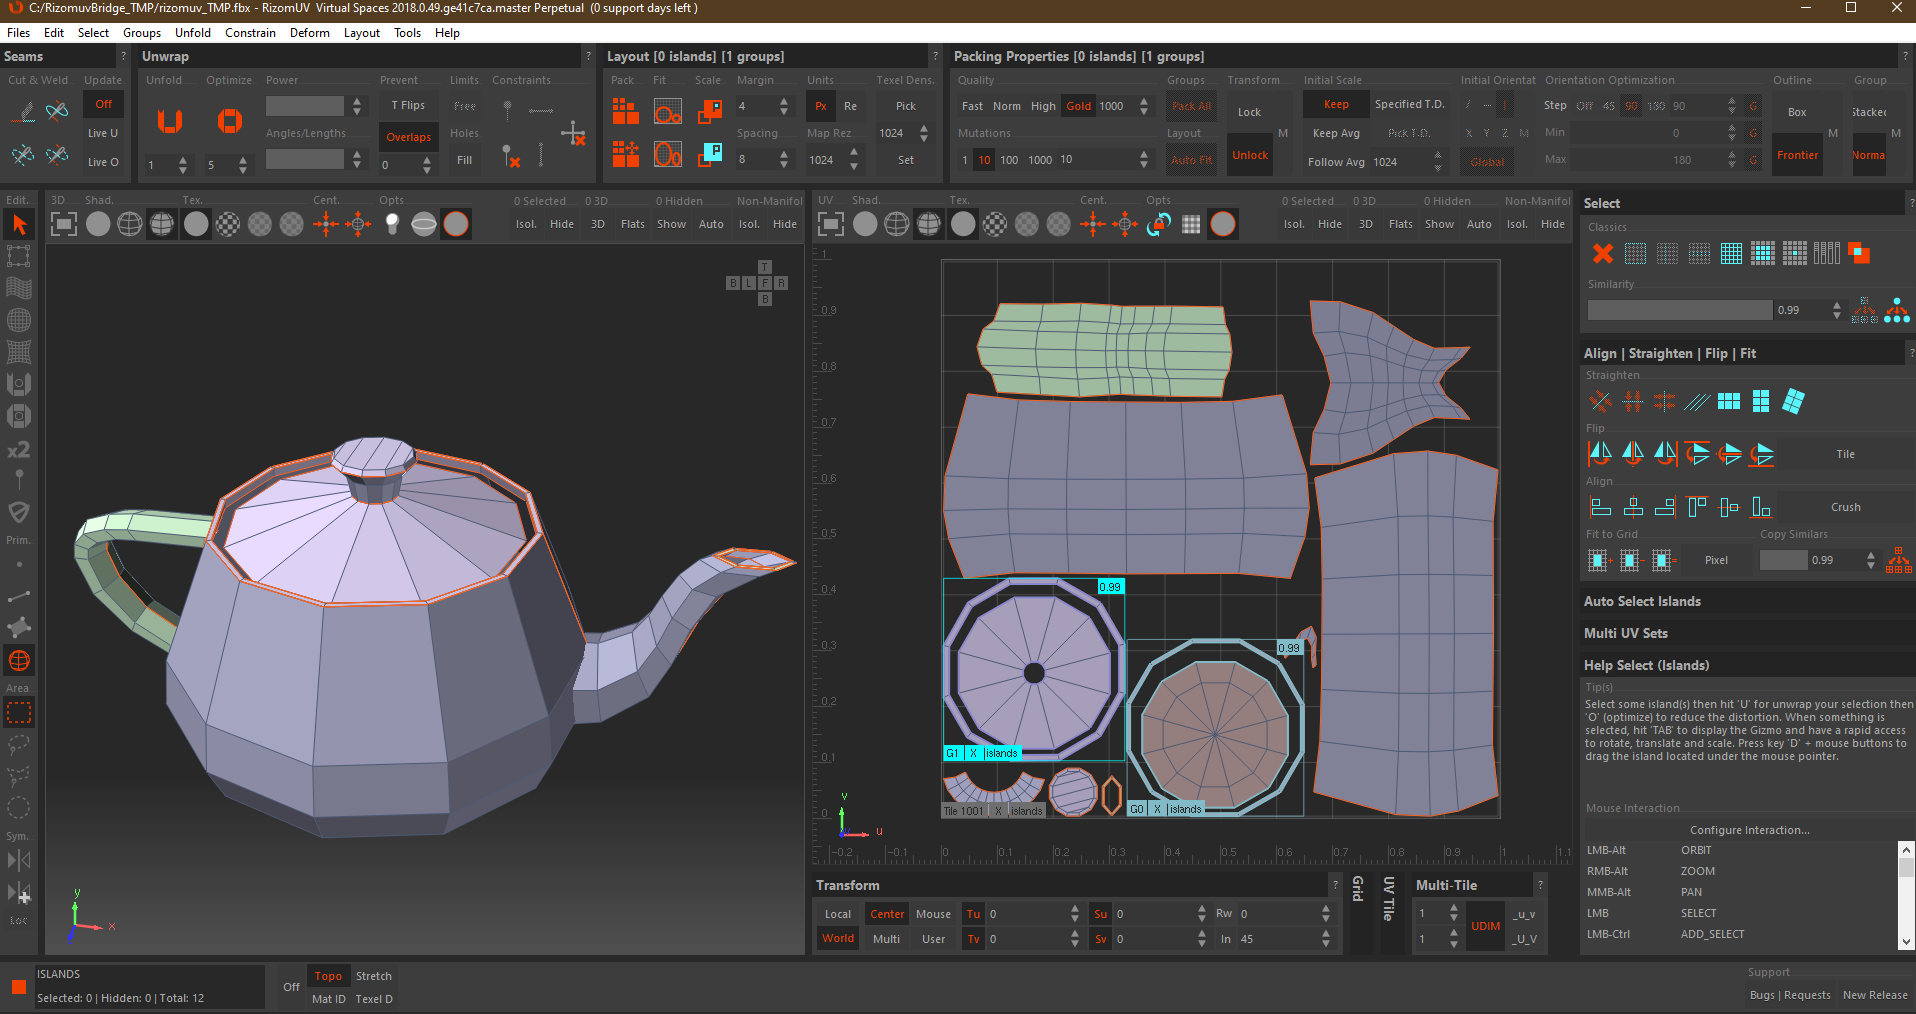Click the Configure Interaction... button
Screen dimensions: 1916x1014
coord(1749,830)
